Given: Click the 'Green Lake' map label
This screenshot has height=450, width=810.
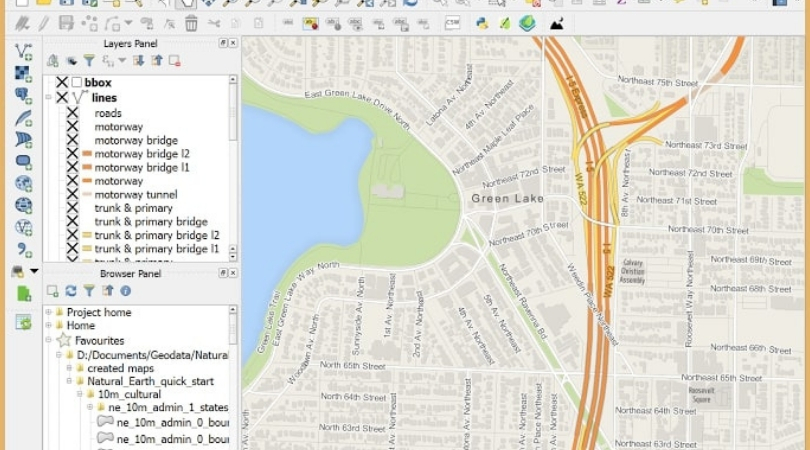Looking at the screenshot, I should coord(507,198).
